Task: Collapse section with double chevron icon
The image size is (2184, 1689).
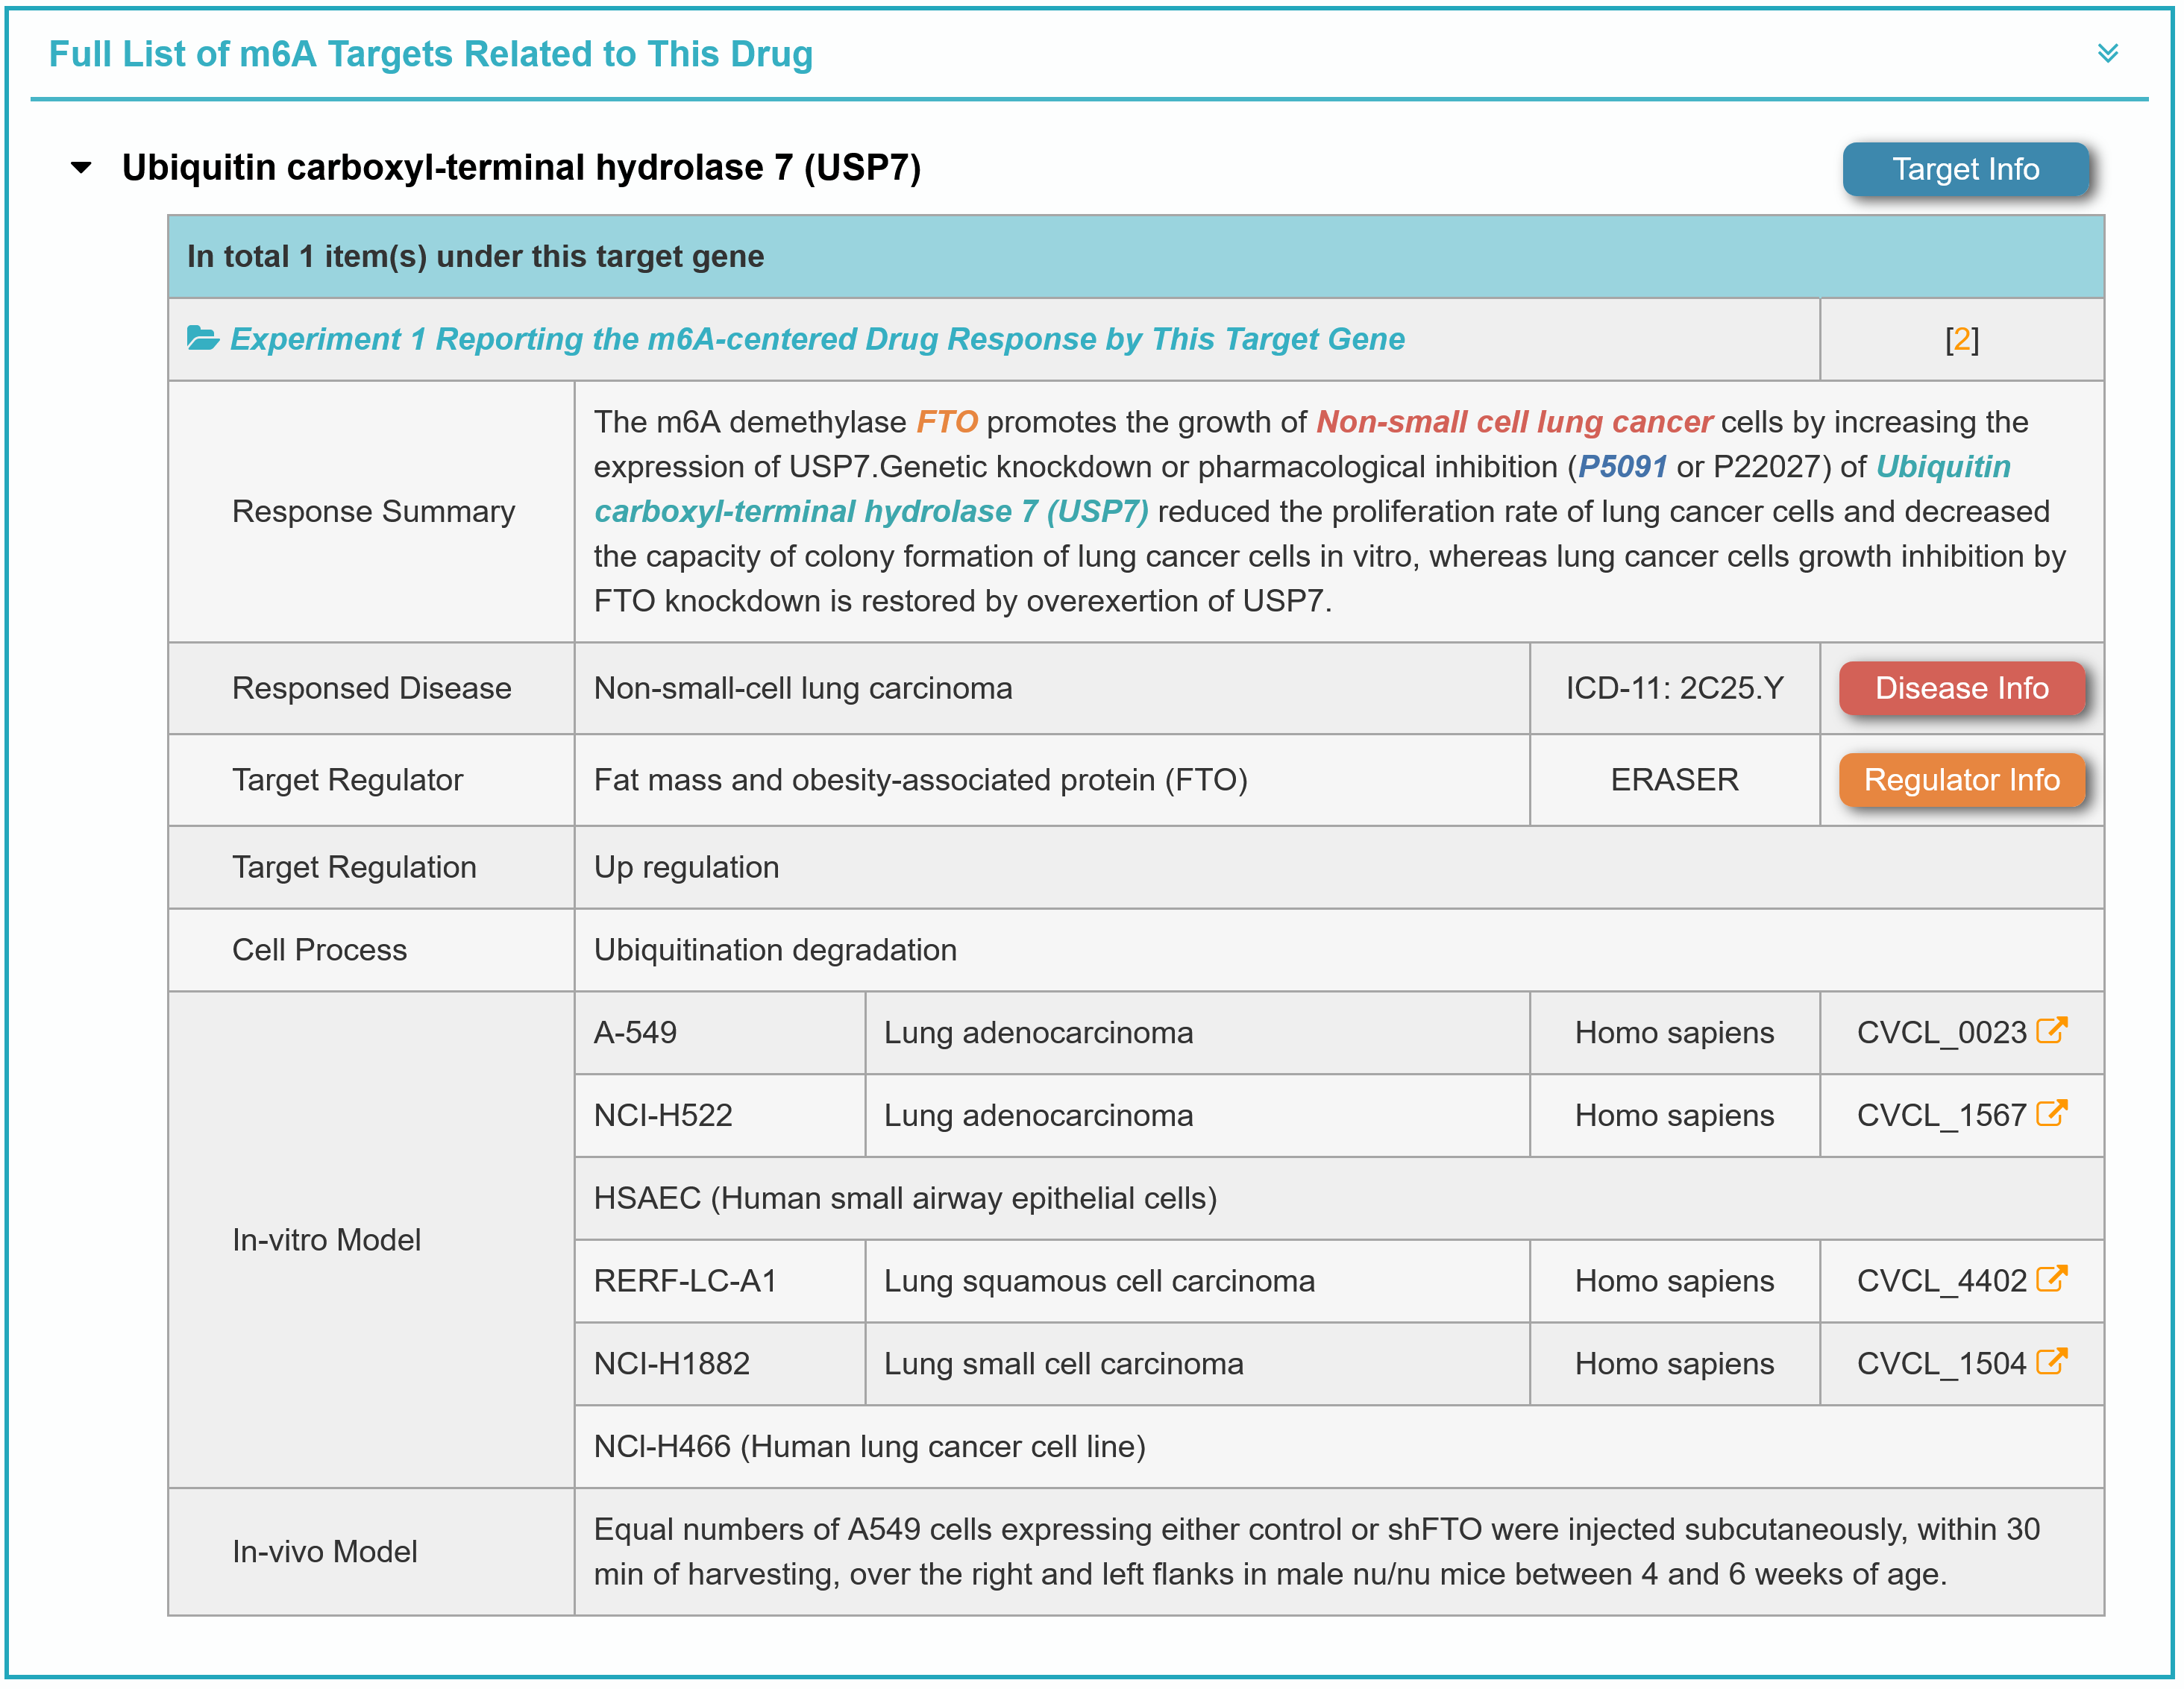Action: coord(2107,54)
